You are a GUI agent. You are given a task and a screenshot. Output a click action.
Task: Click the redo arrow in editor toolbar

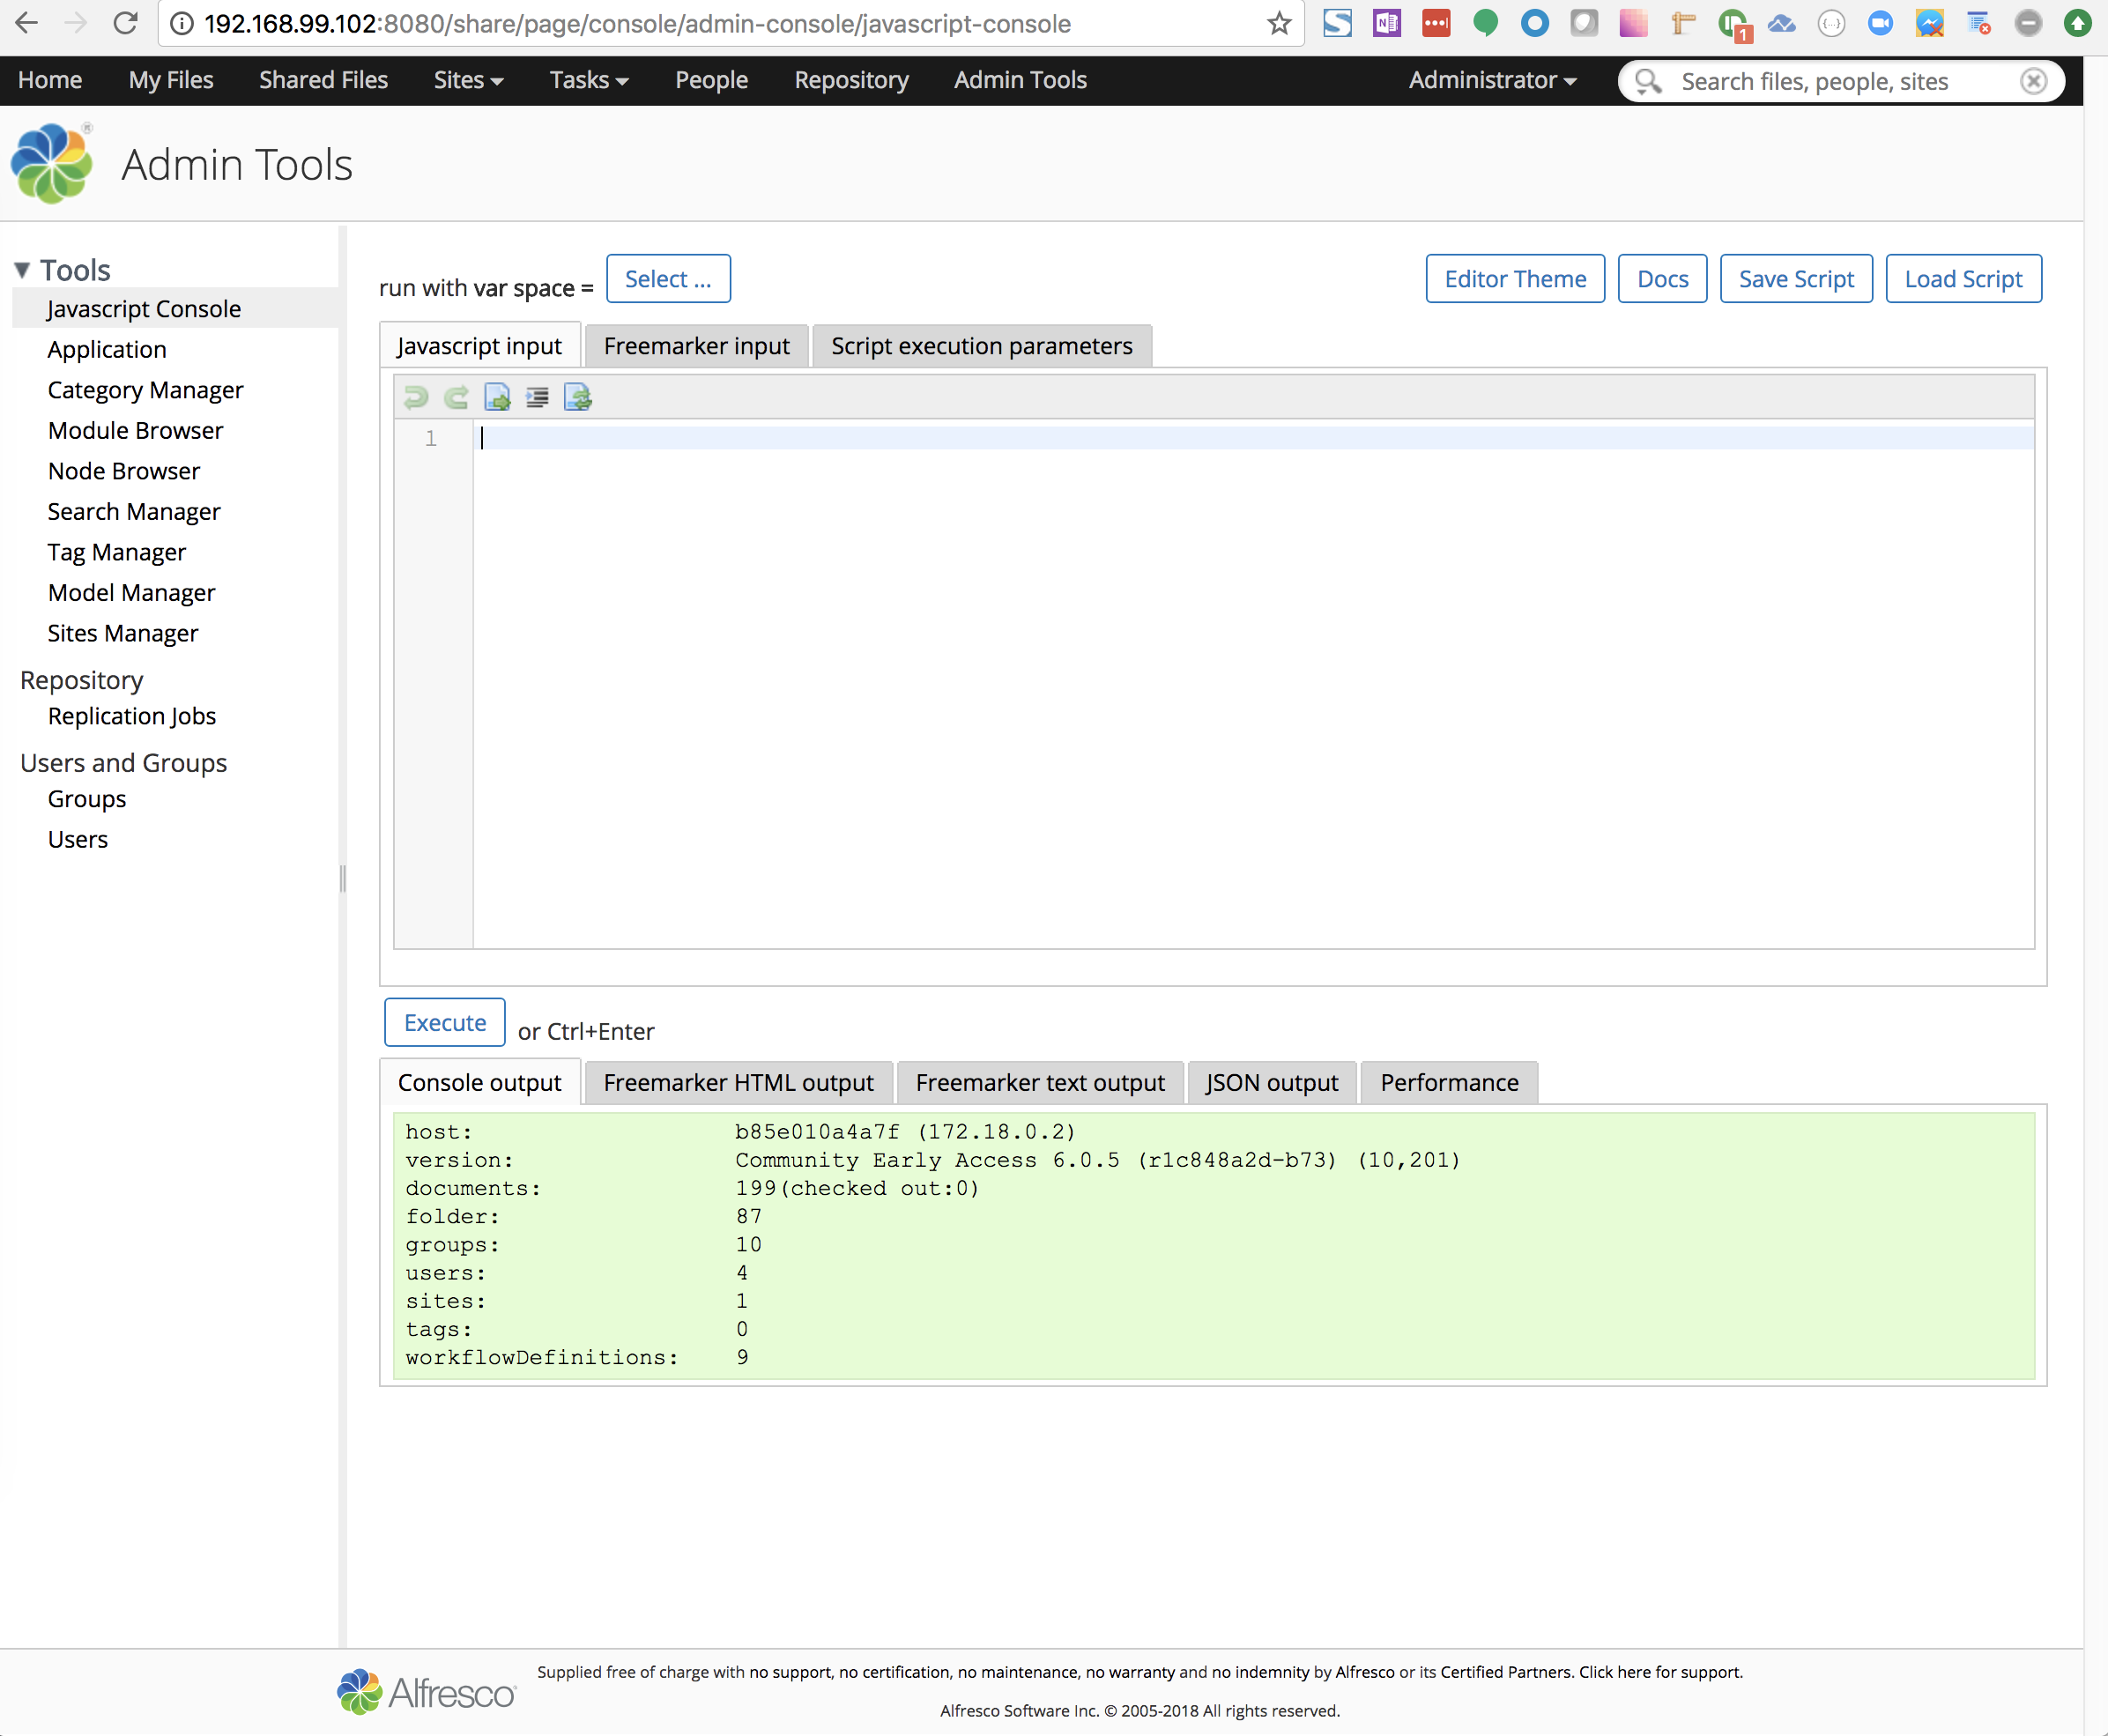[x=456, y=398]
